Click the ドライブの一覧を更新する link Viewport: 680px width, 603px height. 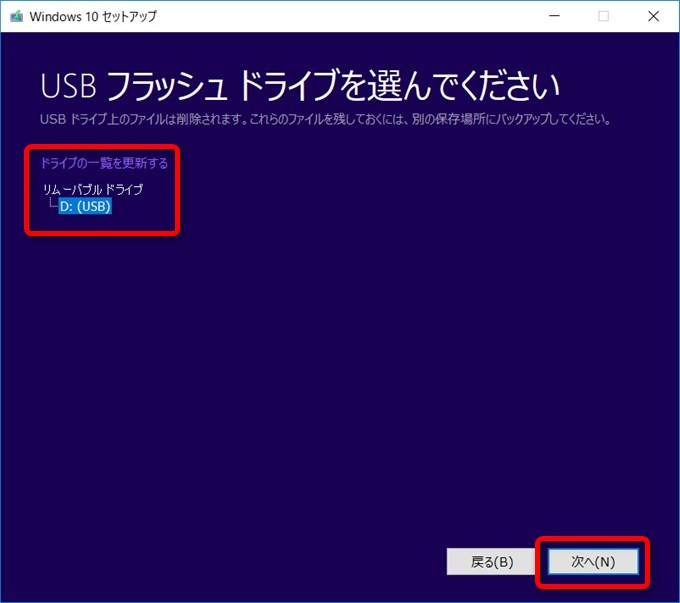point(104,163)
